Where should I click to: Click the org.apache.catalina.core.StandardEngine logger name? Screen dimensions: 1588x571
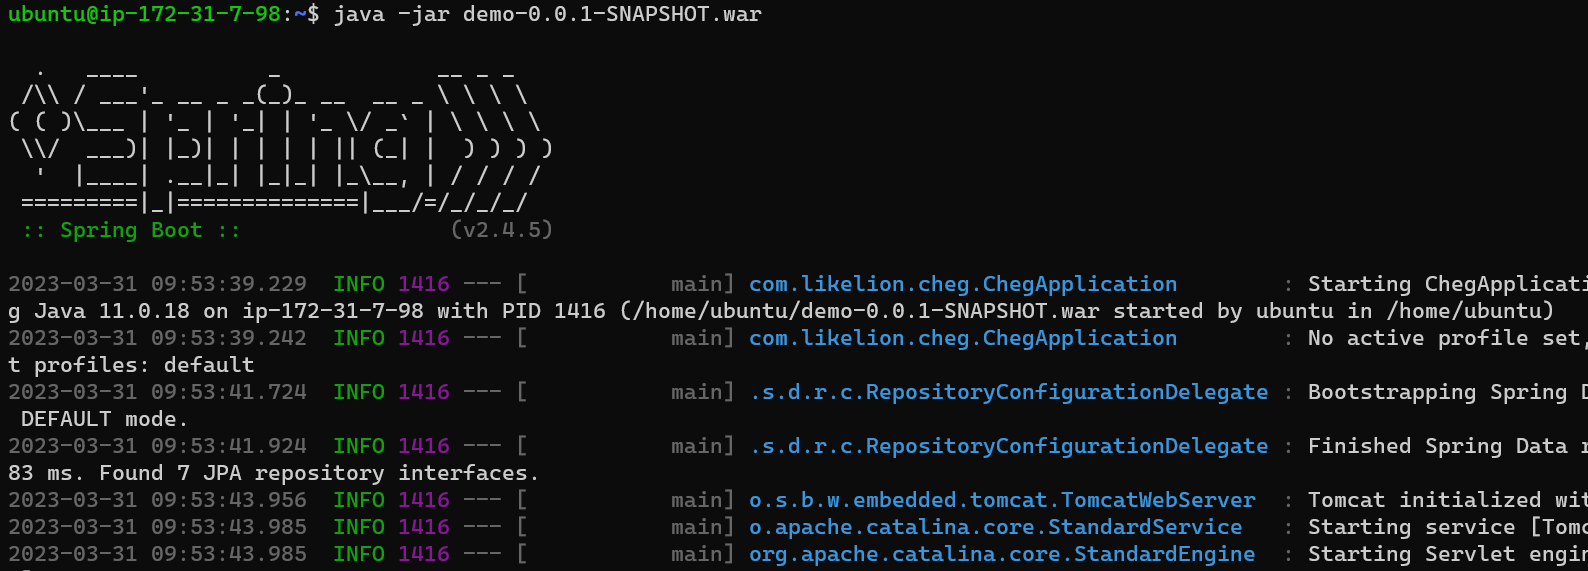(1002, 554)
